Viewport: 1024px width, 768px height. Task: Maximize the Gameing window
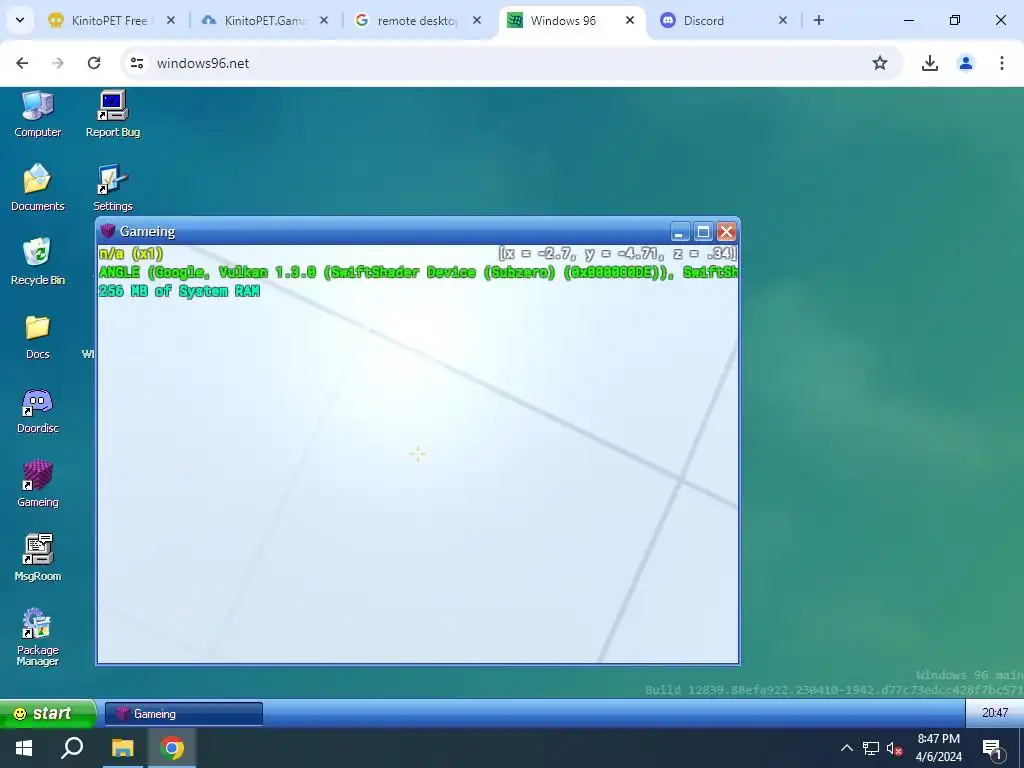point(703,232)
